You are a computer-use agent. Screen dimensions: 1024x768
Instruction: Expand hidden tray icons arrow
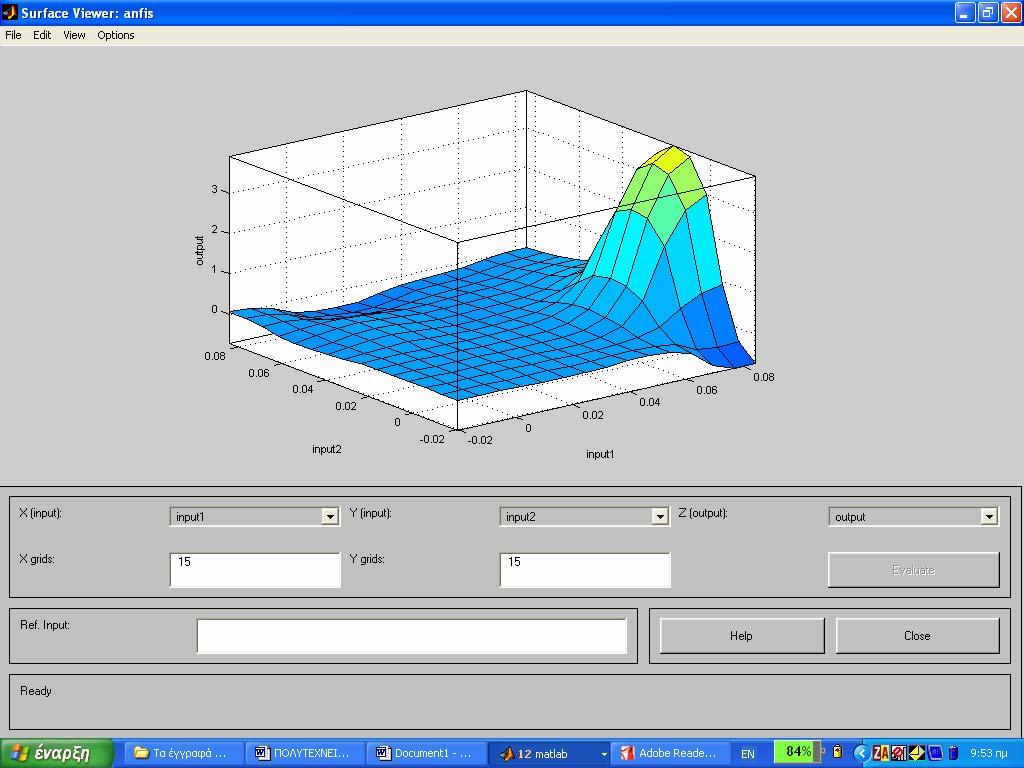coord(861,754)
